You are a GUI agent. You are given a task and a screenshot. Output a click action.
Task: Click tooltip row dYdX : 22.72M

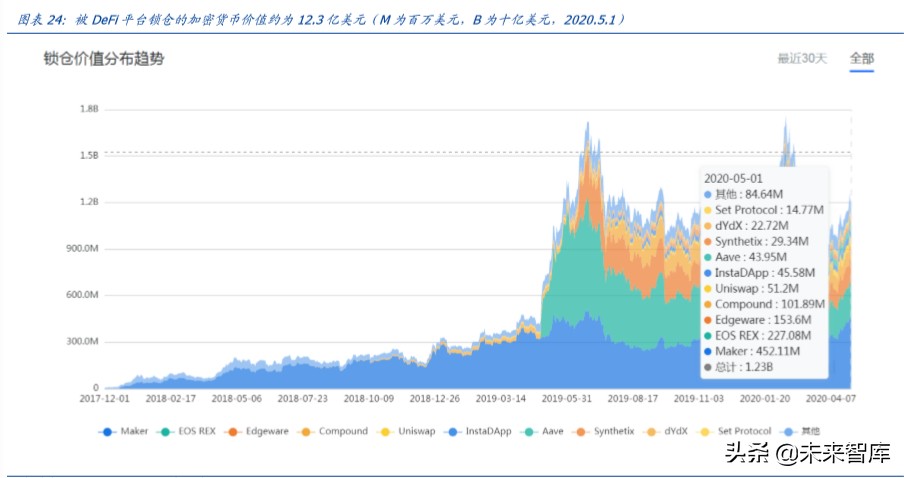pos(746,225)
